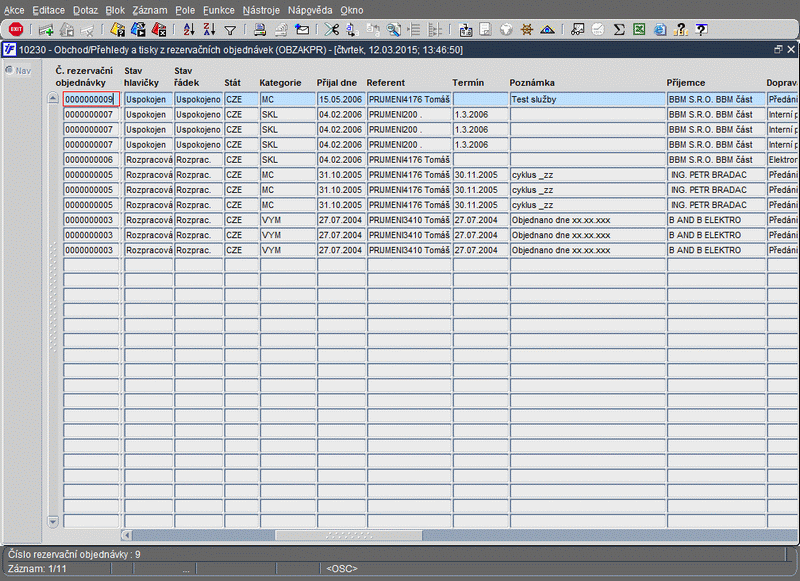Click 'Elektror' transport cell in row 0000000006
Viewport: 800px width, 581px height.
coord(783,159)
